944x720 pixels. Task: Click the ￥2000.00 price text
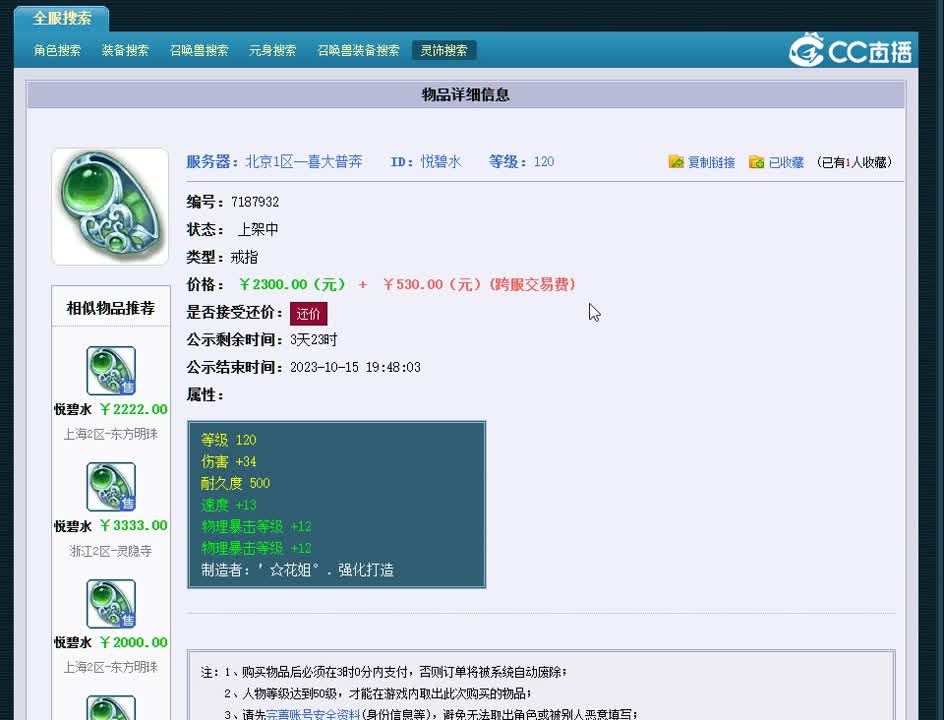coord(134,642)
